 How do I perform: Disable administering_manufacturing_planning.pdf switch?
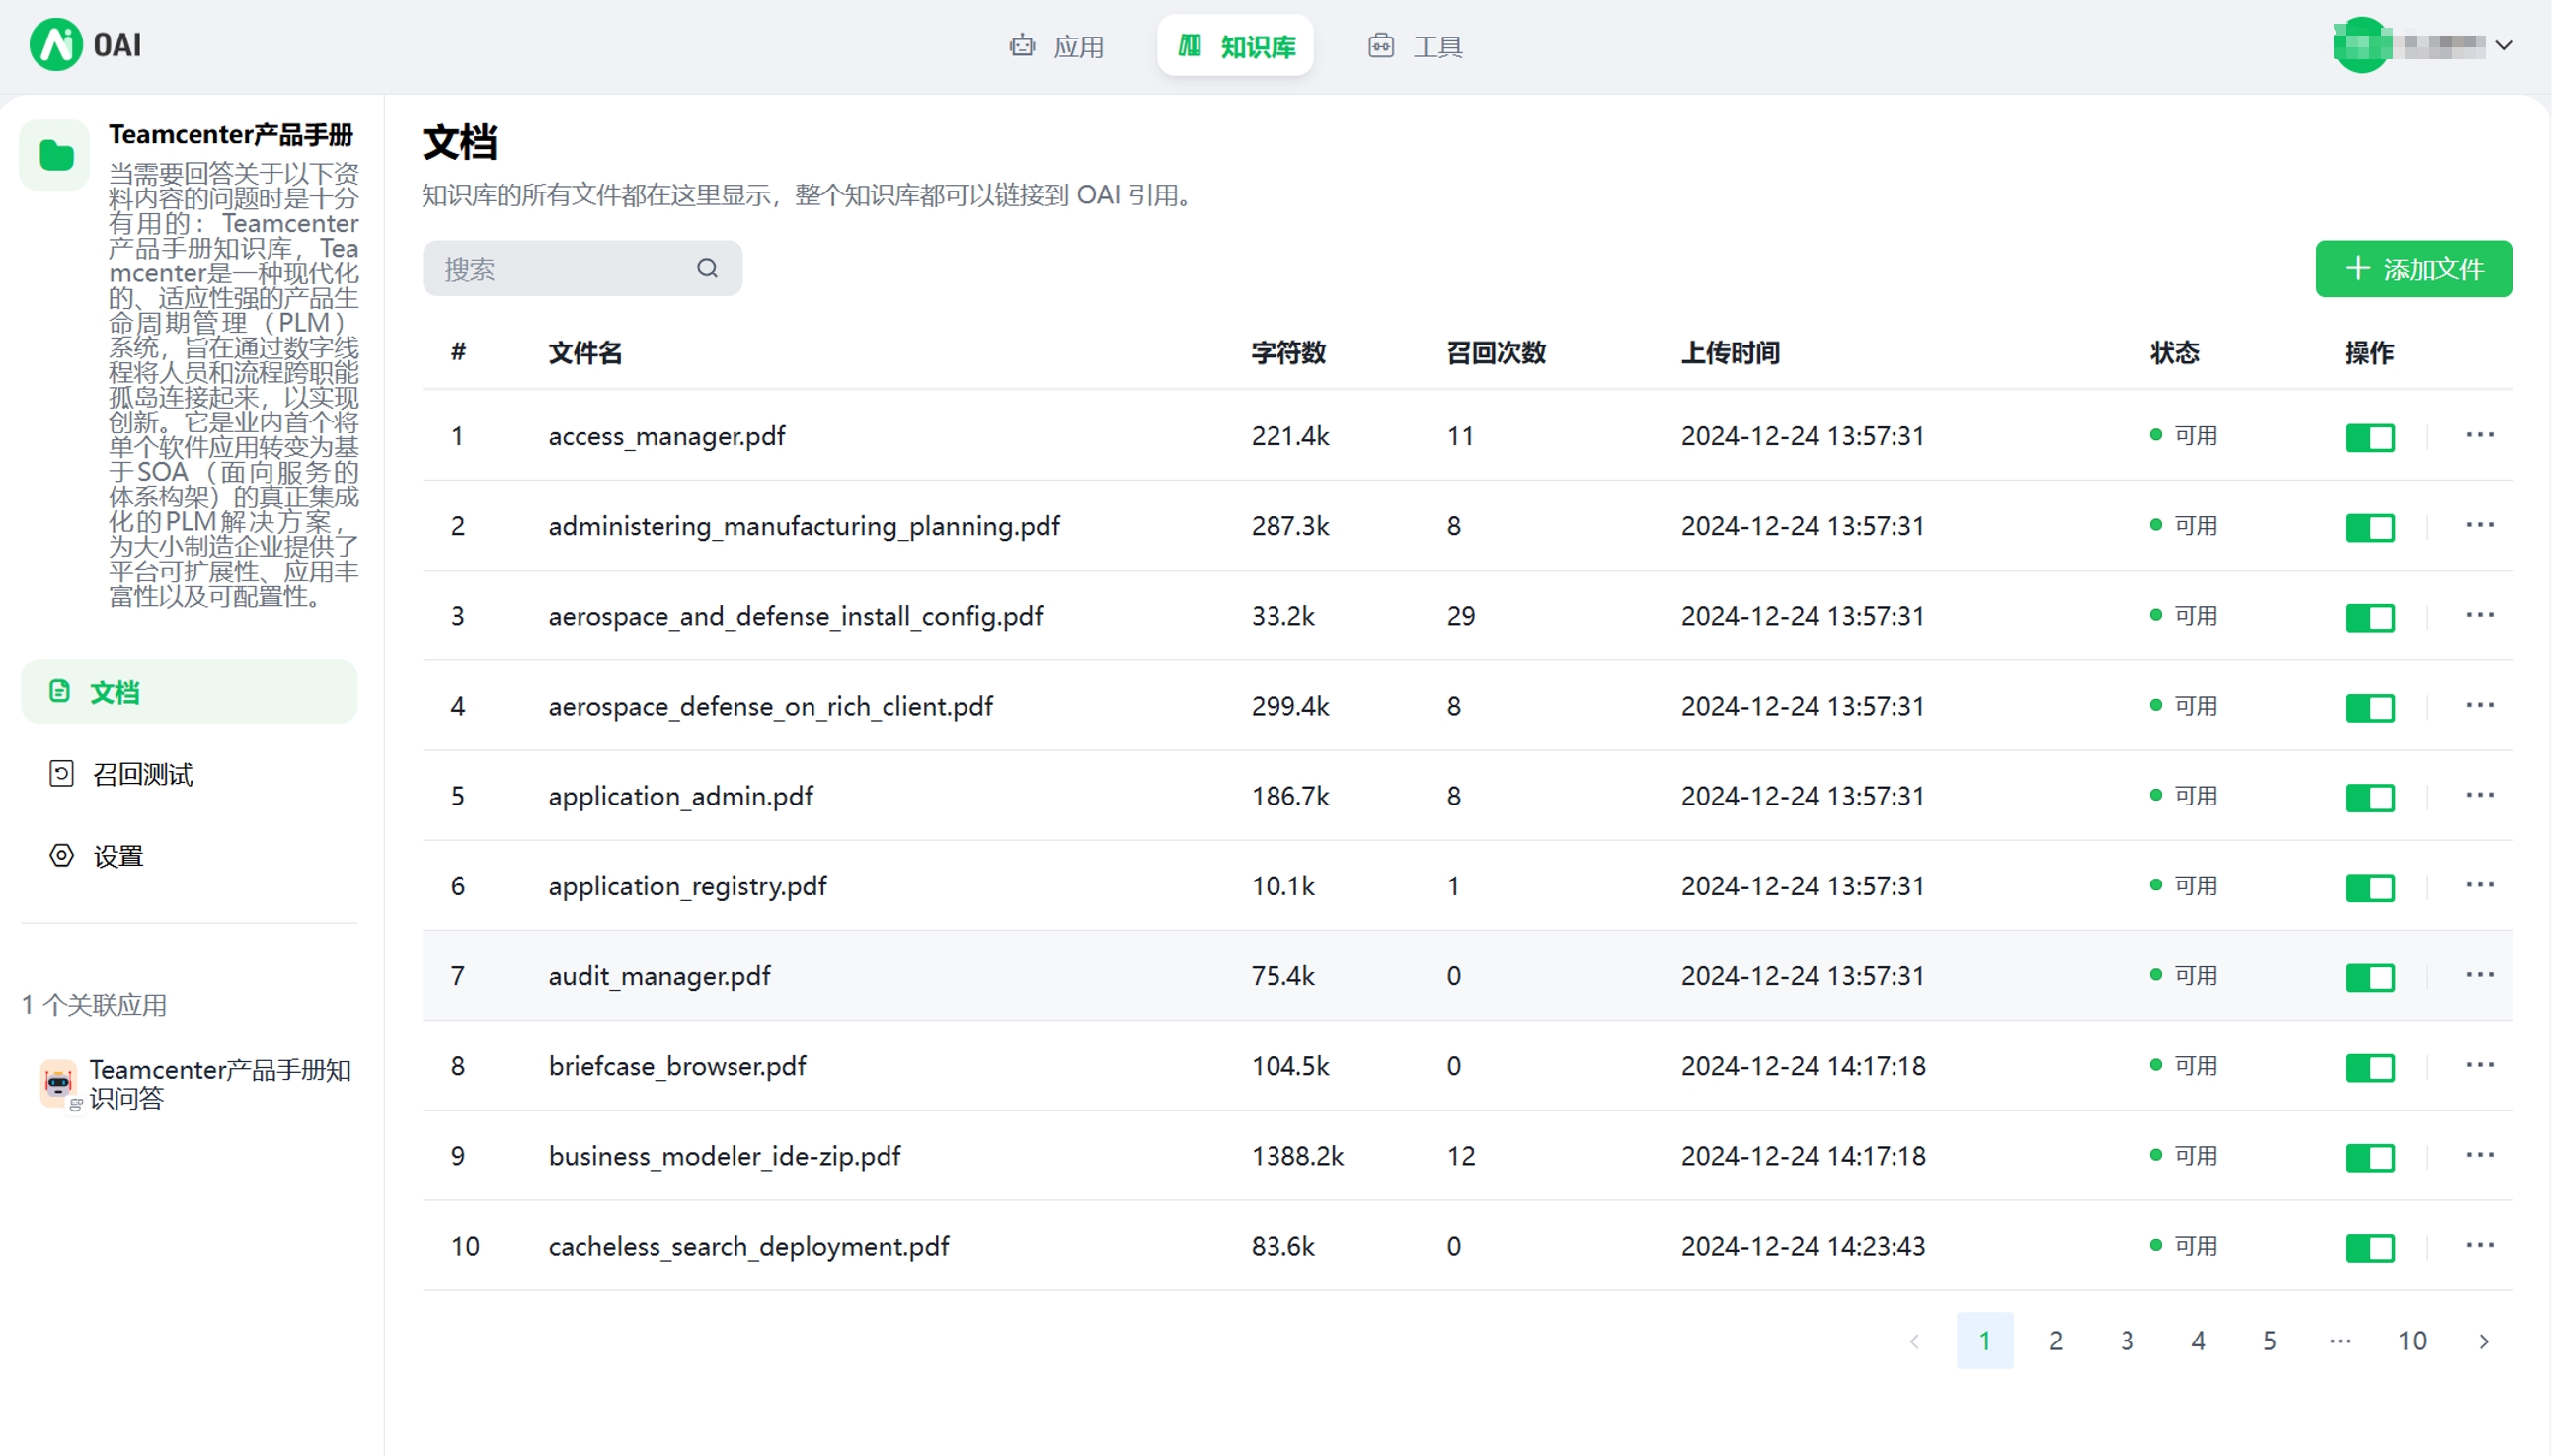point(2370,527)
